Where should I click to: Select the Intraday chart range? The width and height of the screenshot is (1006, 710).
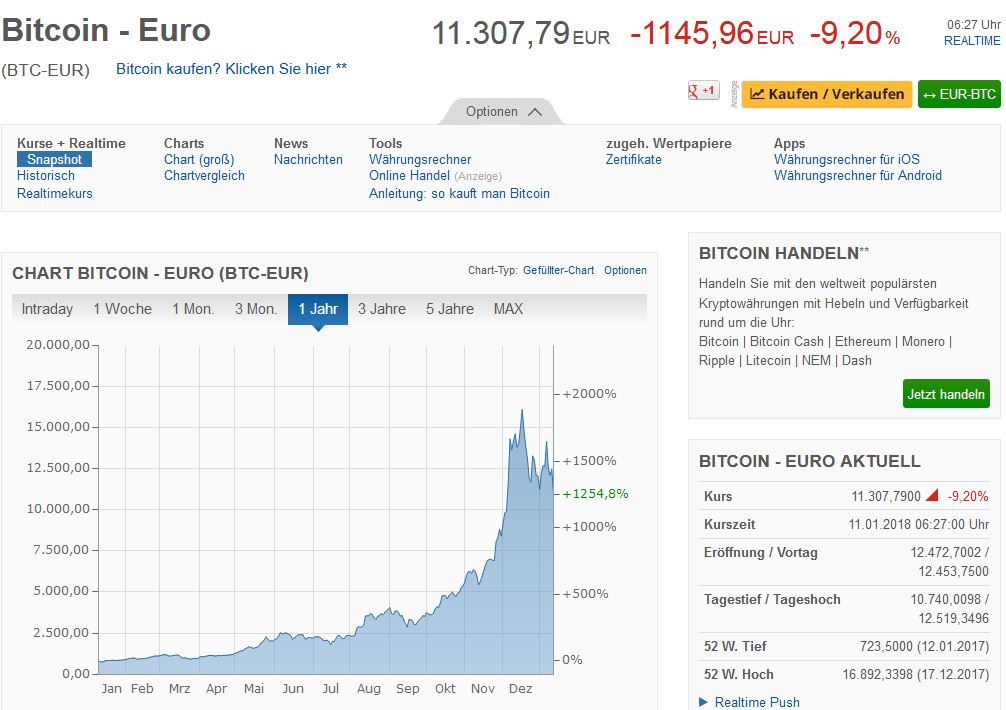(47, 309)
